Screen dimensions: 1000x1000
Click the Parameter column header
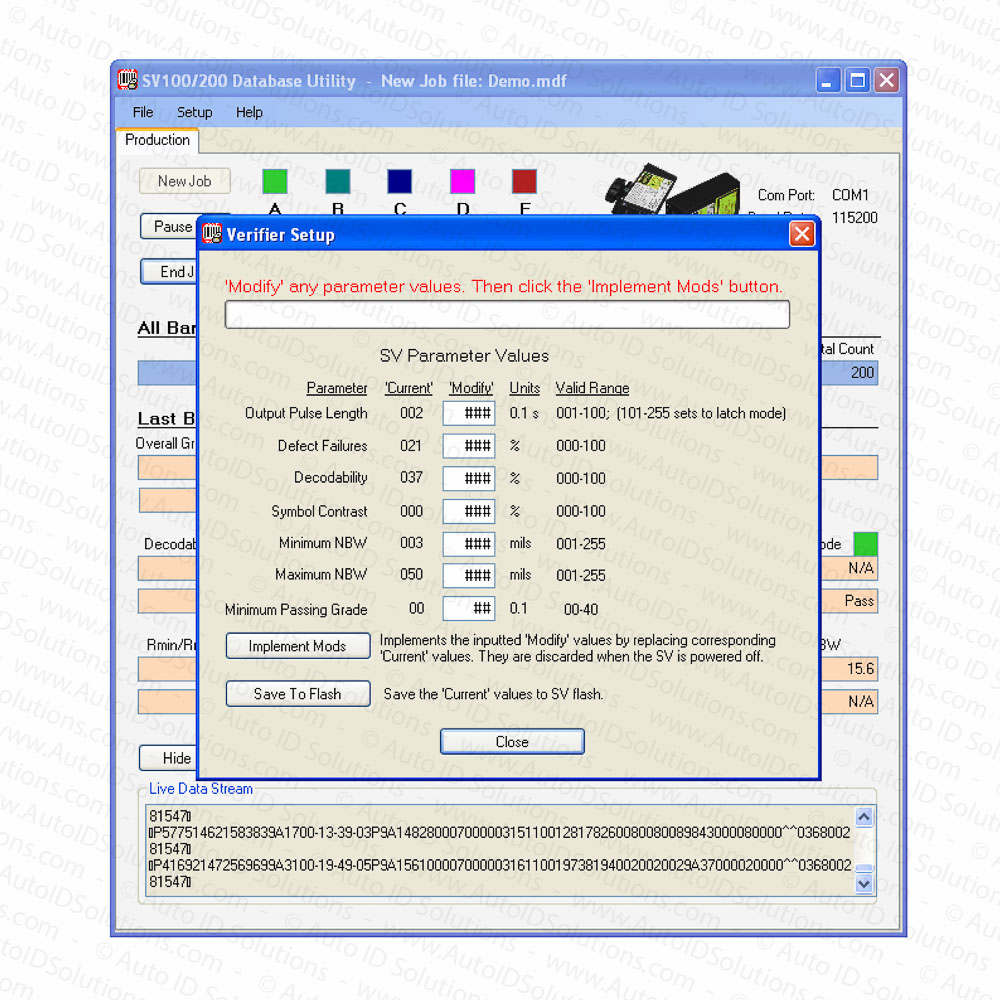pos(337,388)
